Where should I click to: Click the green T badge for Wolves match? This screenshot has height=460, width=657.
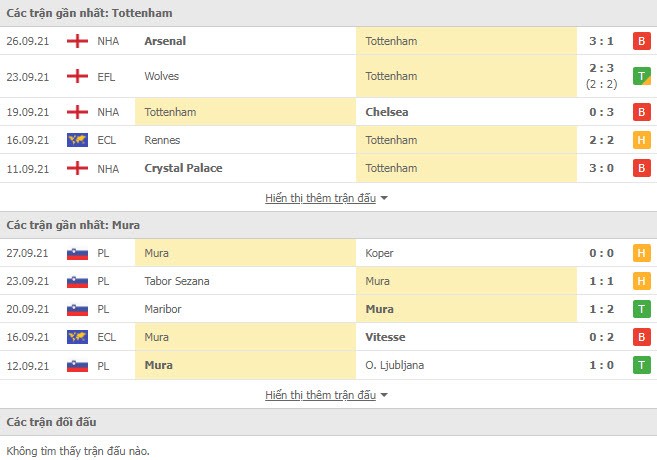640,76
